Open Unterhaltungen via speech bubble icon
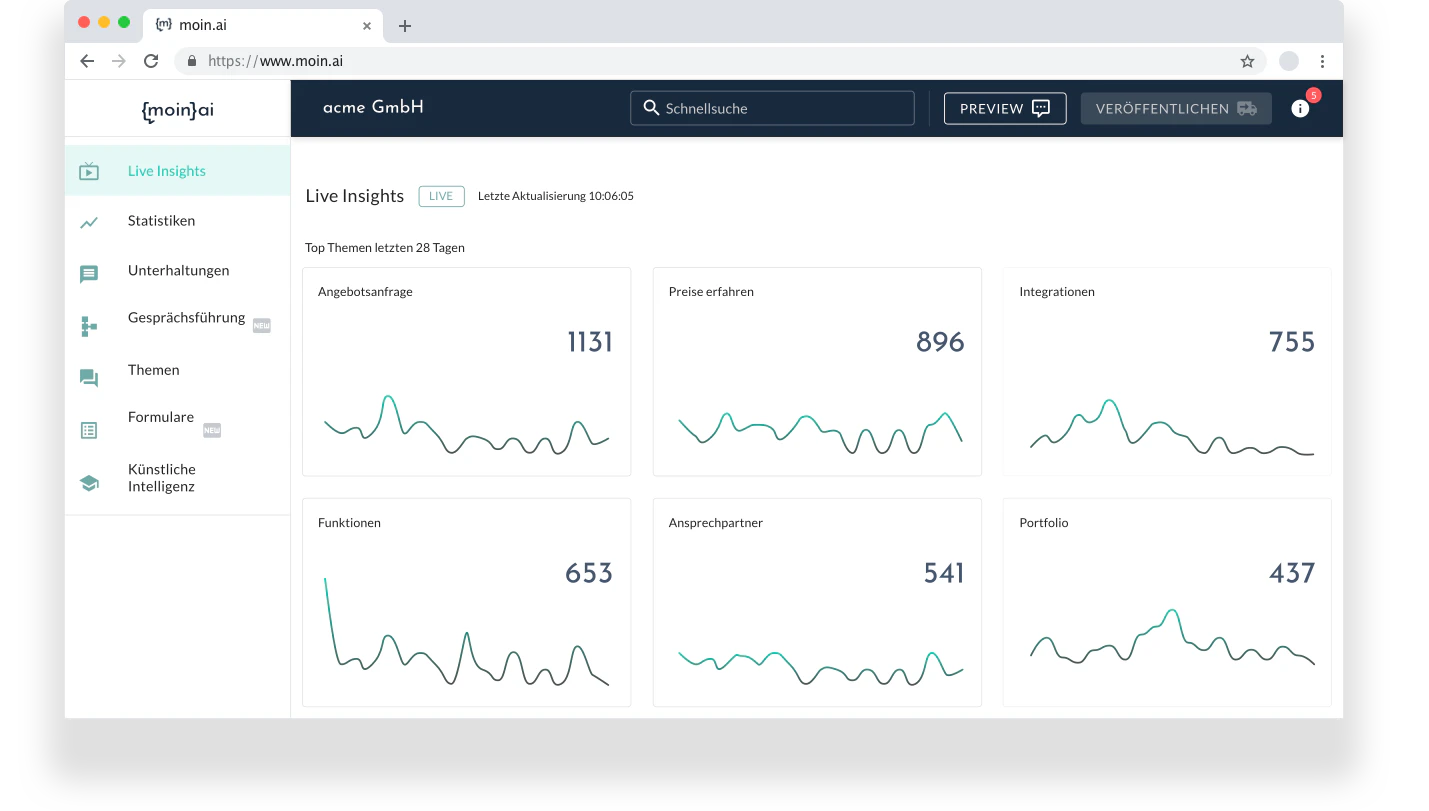Viewport: 1429px width, 811px height. tap(89, 272)
